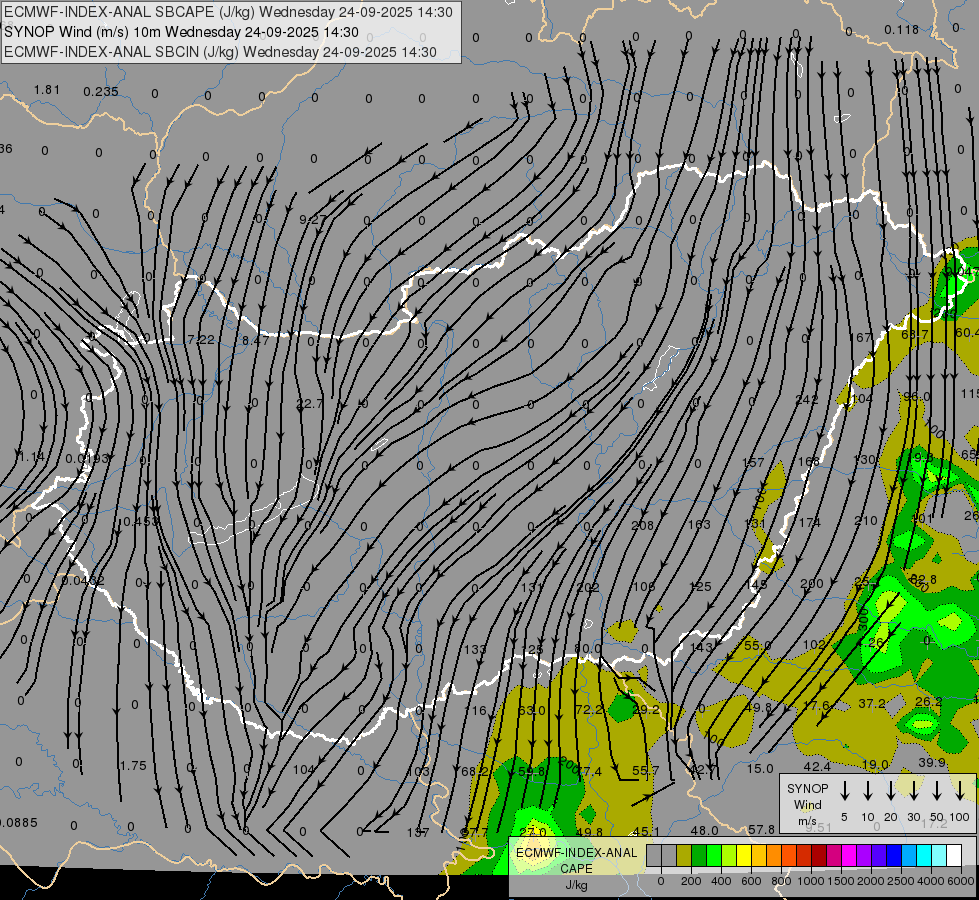Click the 48.0 value on the map

705,830
